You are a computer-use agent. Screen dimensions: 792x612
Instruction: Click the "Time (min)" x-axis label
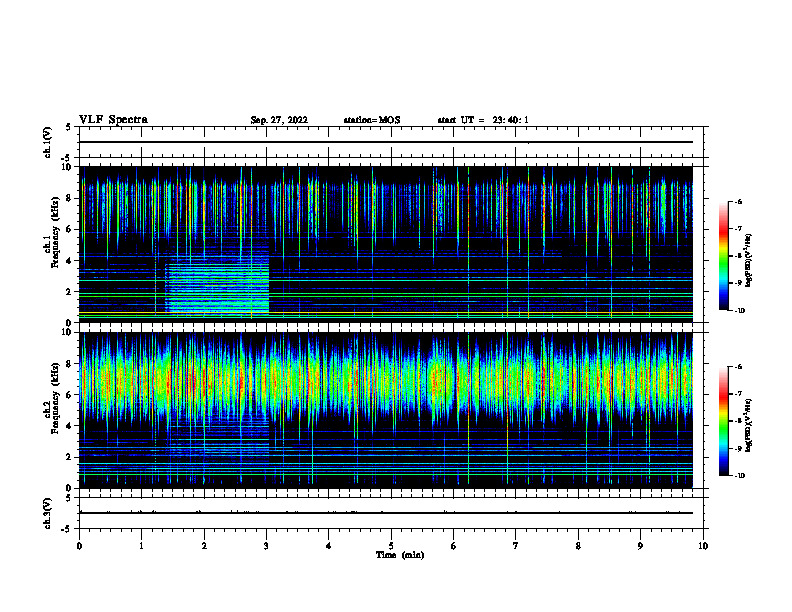[x=400, y=555]
